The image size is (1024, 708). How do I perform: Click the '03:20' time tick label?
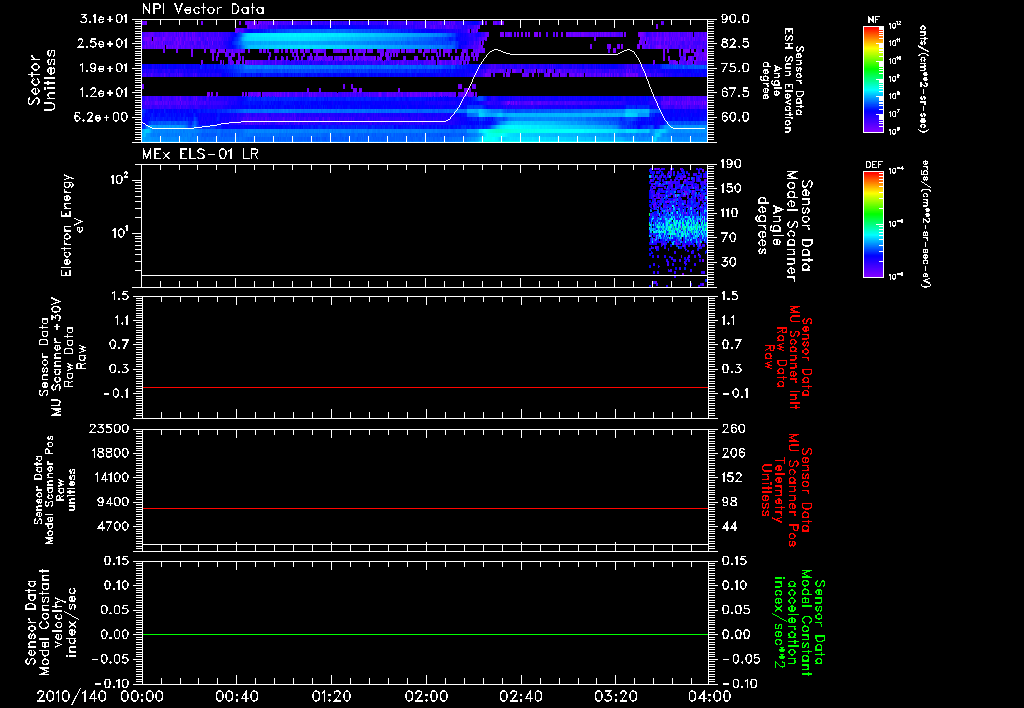point(615,696)
